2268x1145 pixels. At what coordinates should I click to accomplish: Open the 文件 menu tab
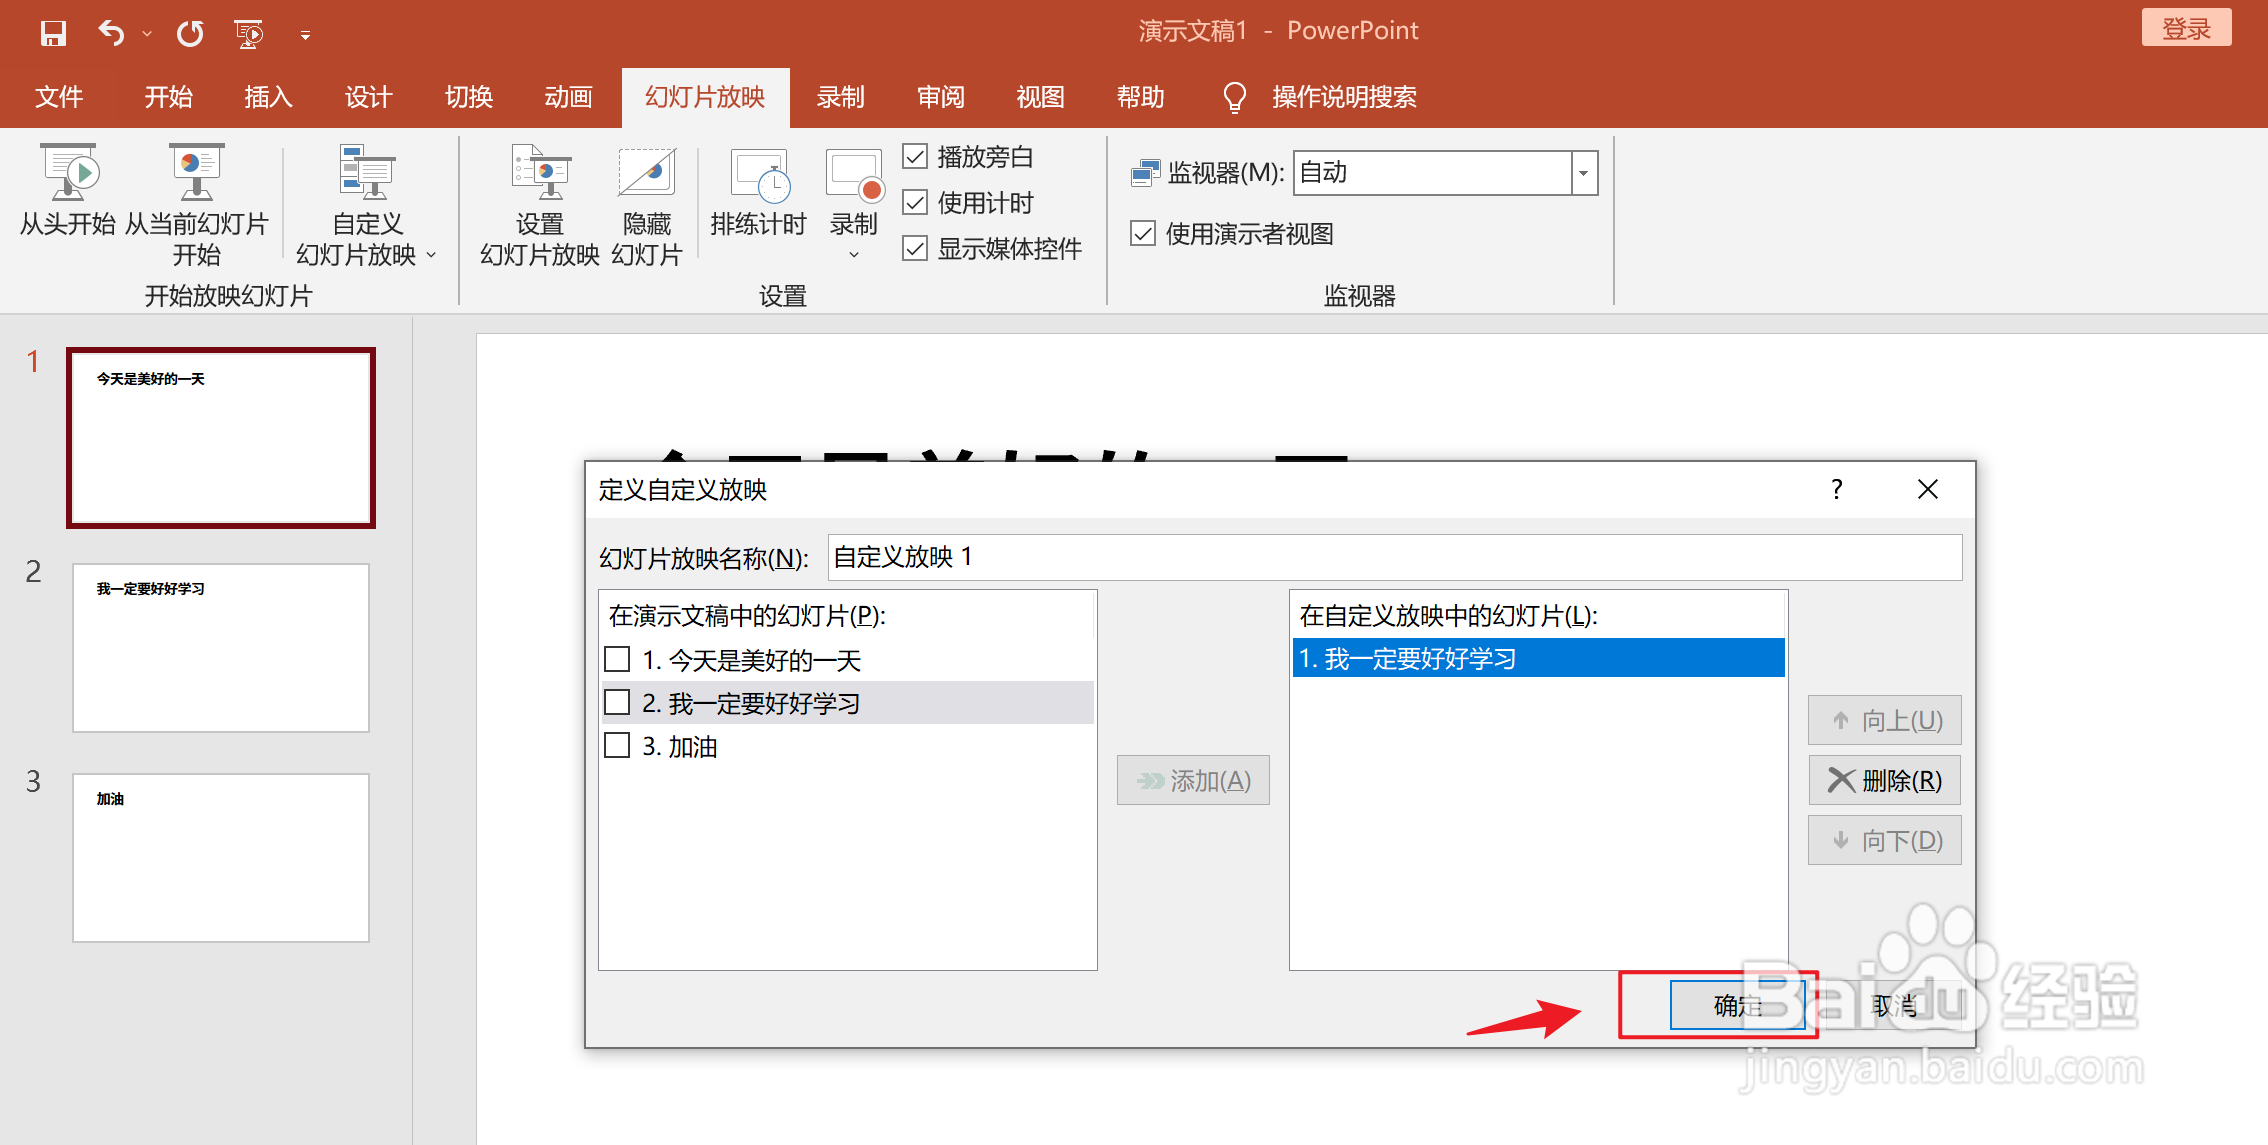(59, 97)
